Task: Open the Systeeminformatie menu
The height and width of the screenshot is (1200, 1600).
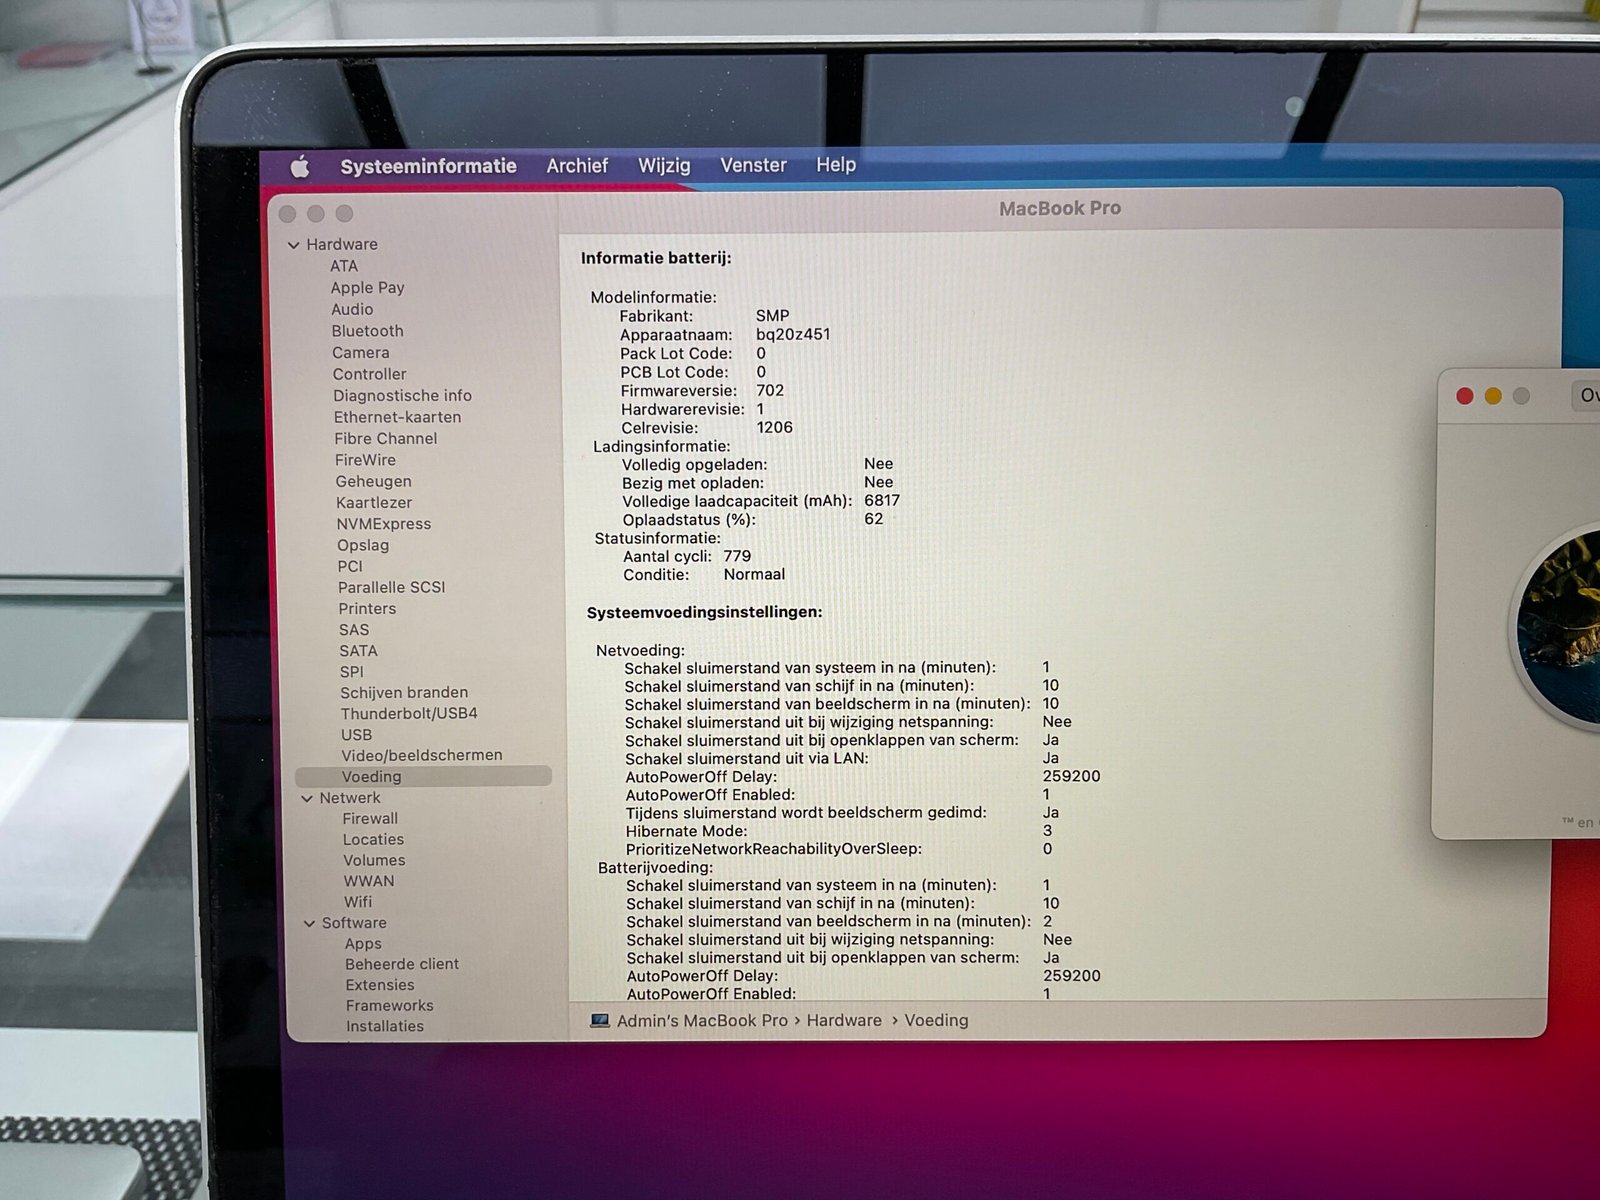Action: pyautogui.click(x=428, y=166)
